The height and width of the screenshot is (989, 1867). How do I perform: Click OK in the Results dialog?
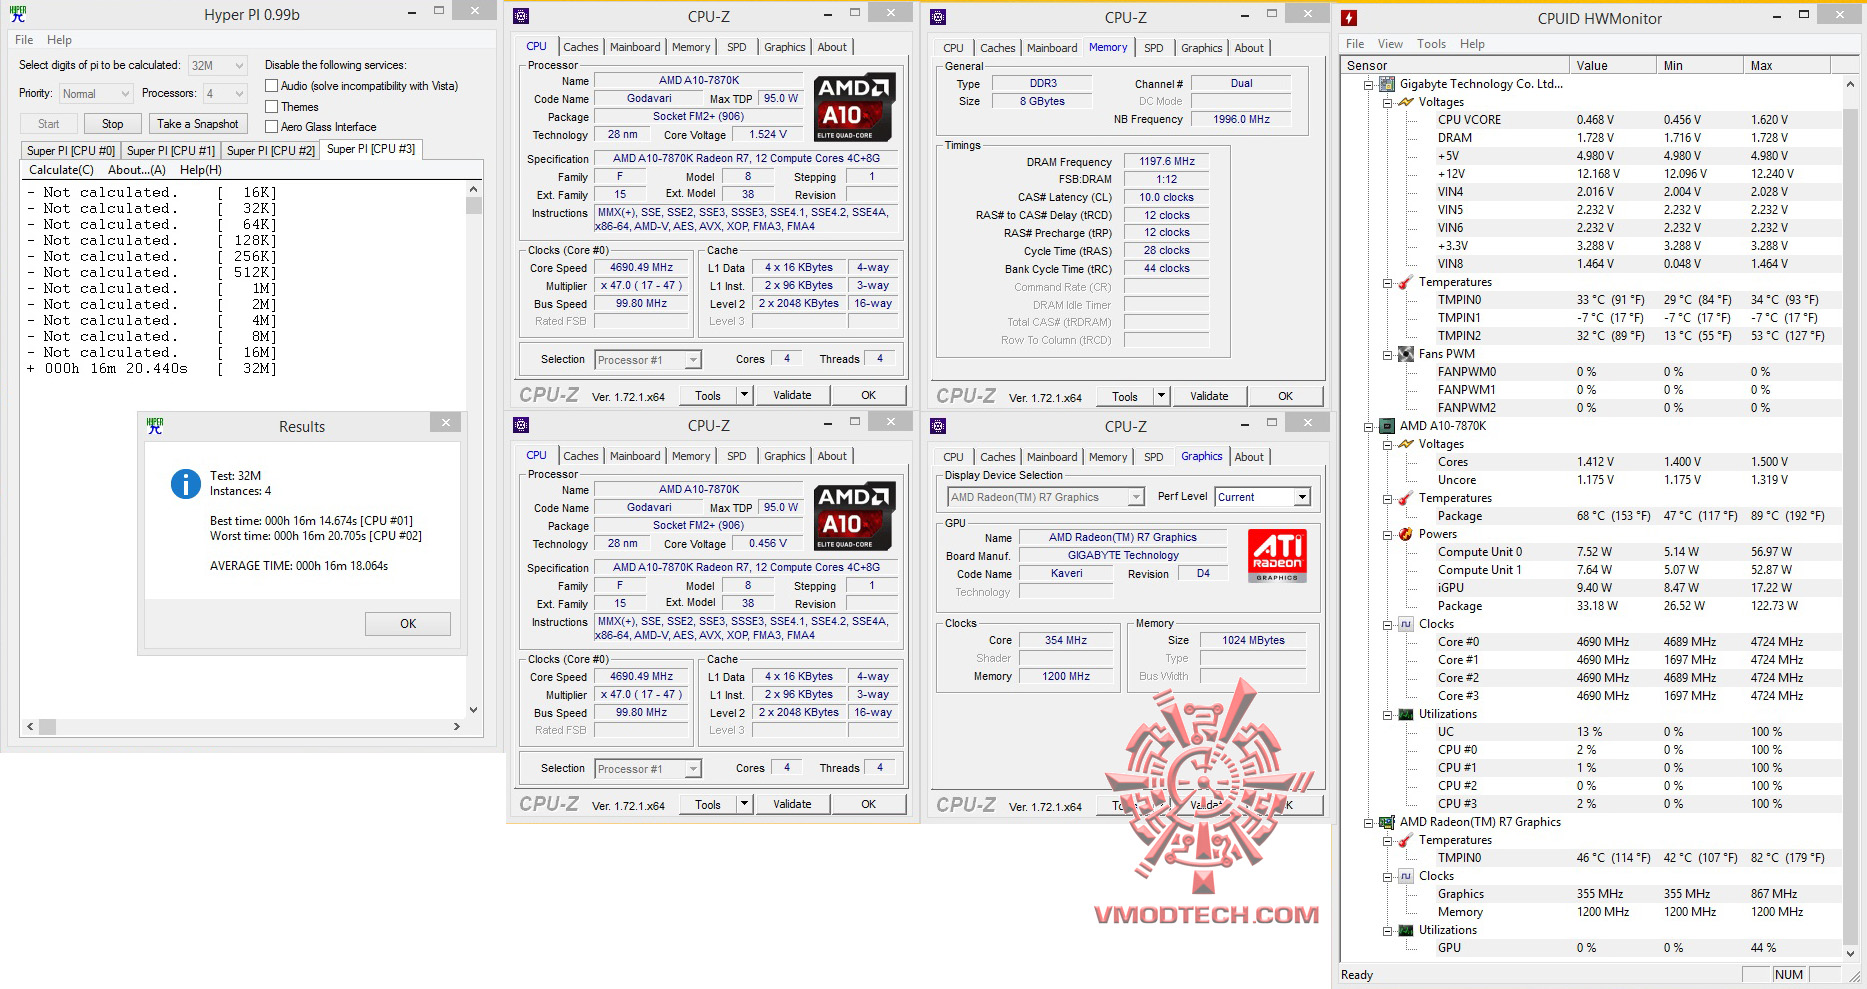pos(408,624)
